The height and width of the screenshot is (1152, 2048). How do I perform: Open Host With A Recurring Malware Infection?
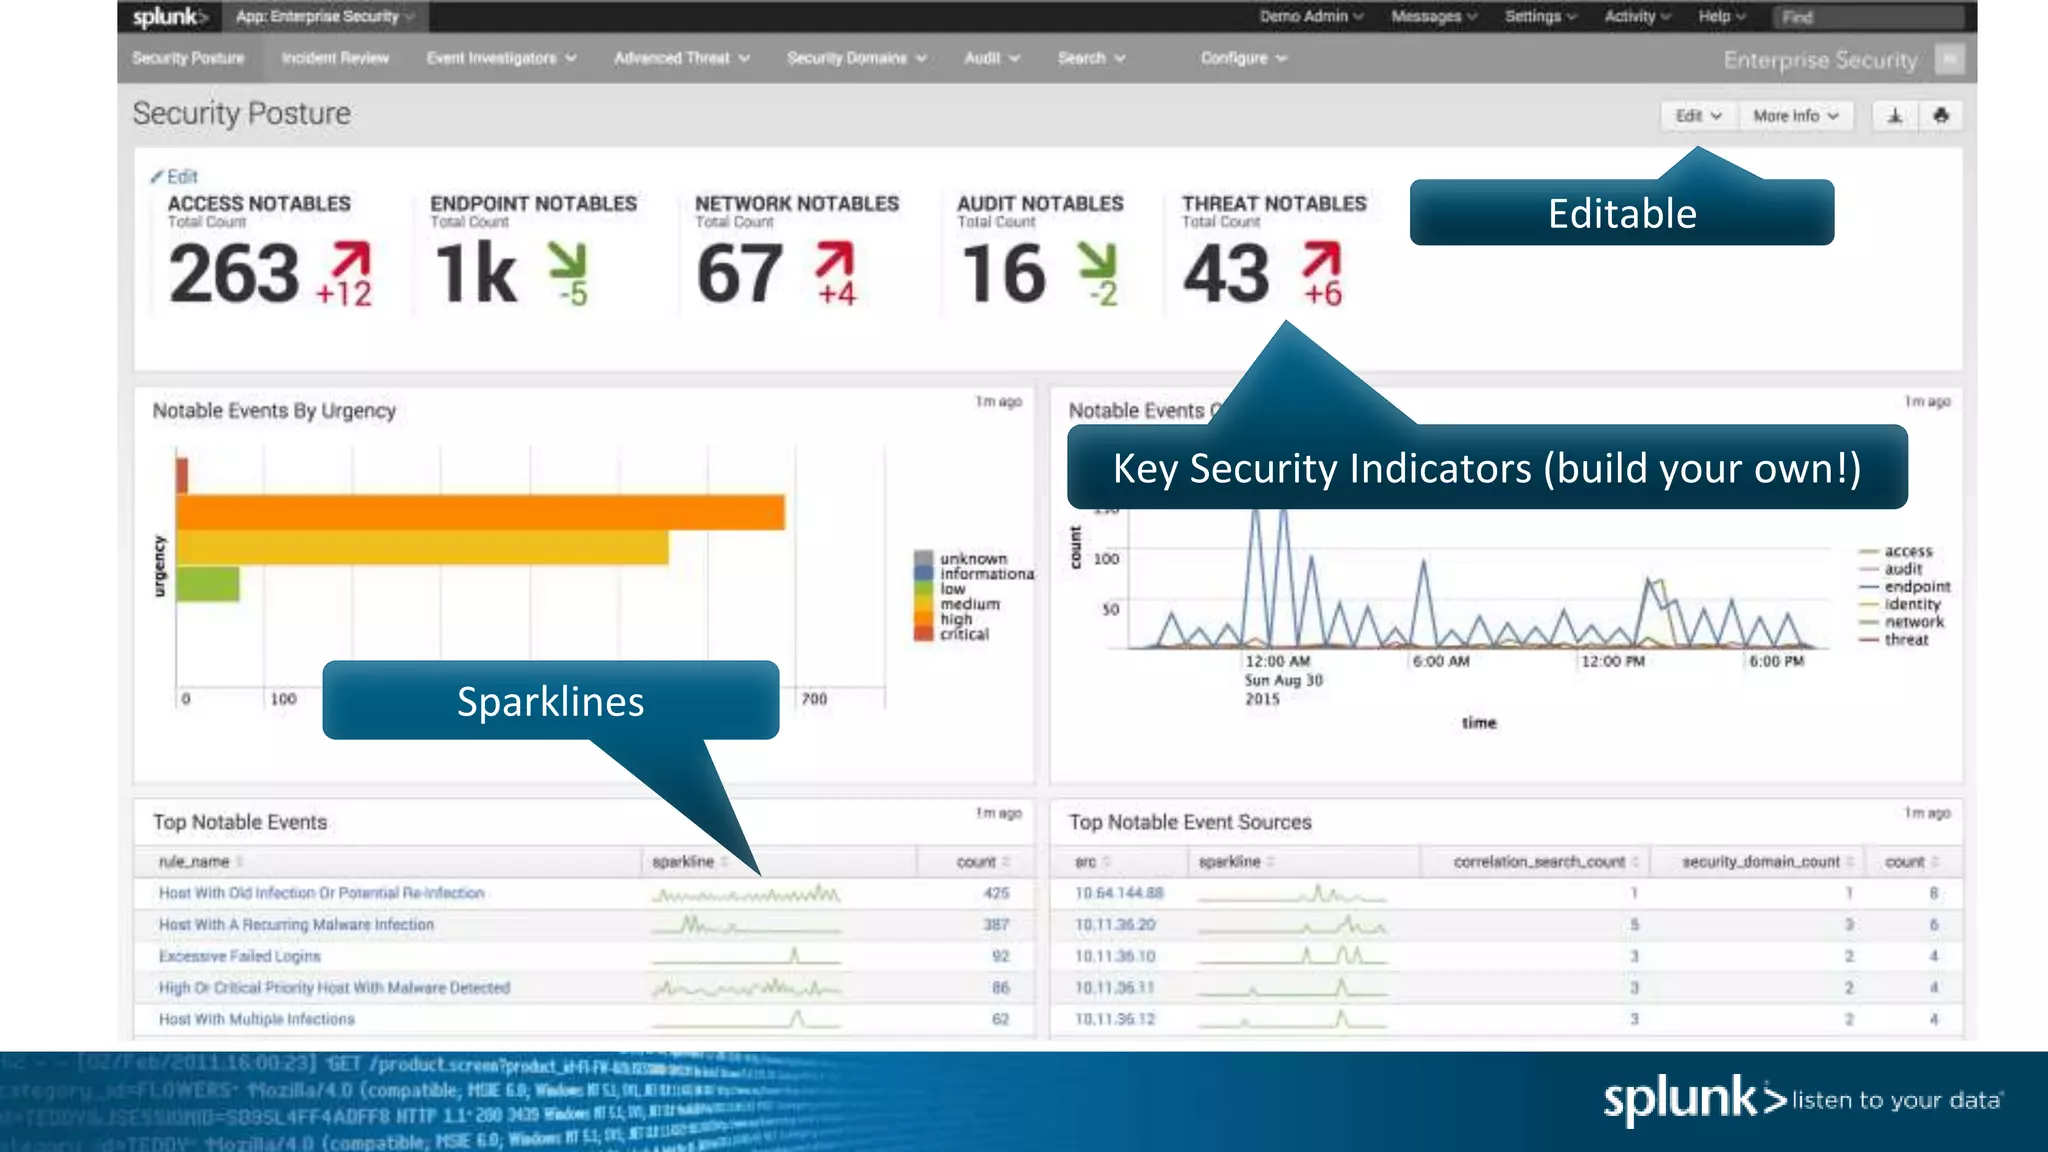296,925
